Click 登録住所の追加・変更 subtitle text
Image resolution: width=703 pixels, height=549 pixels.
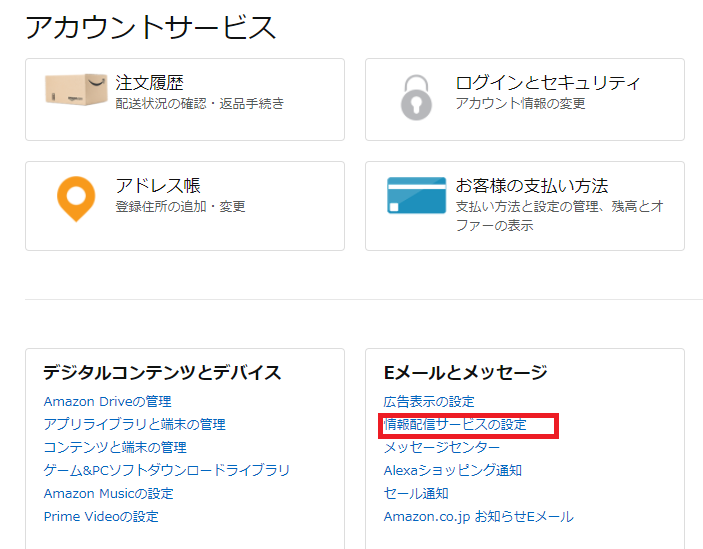(180, 207)
